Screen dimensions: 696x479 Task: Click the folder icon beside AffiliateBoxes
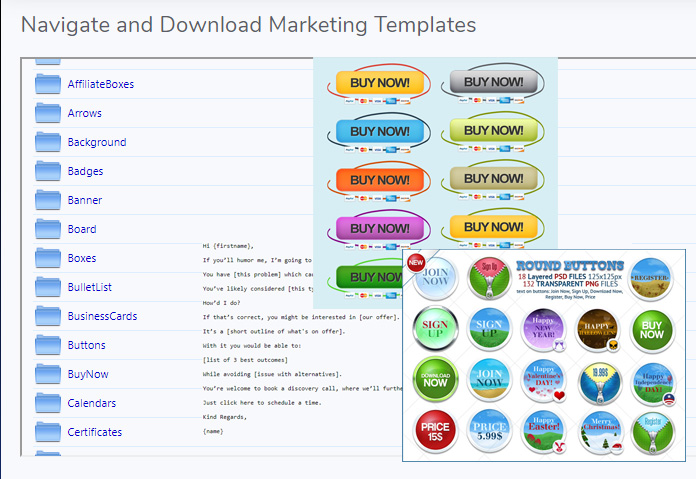[x=48, y=84]
